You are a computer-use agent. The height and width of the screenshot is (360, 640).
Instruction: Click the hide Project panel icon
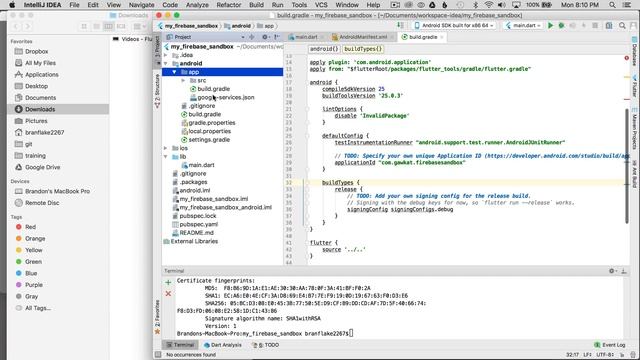[277, 37]
